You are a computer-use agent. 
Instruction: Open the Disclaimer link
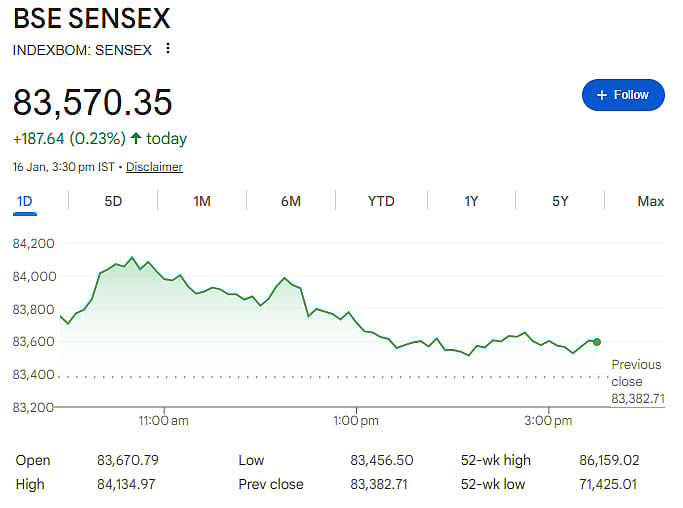154,167
